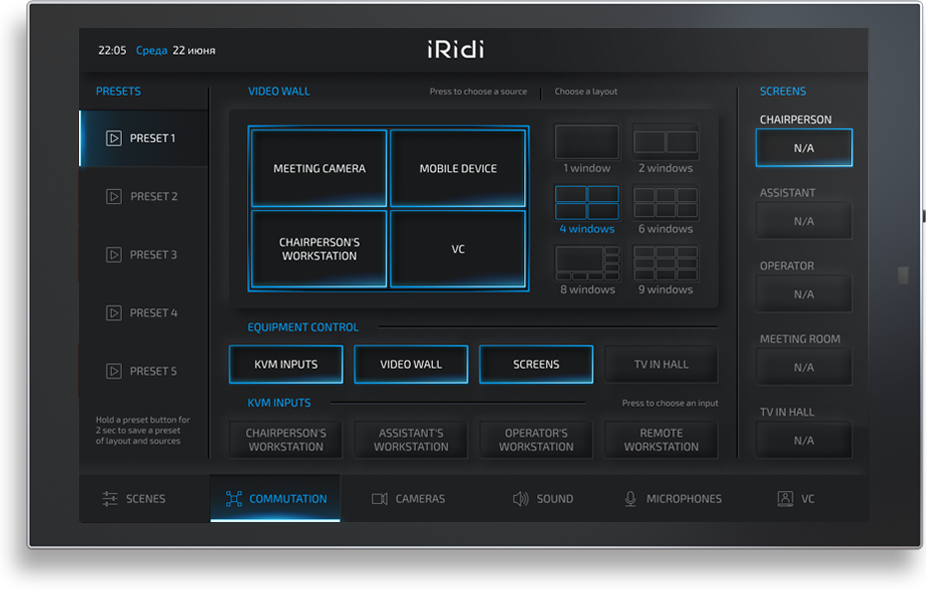926x596 pixels.
Task: Select Remote Workstation KVM input
Action: 661,440
